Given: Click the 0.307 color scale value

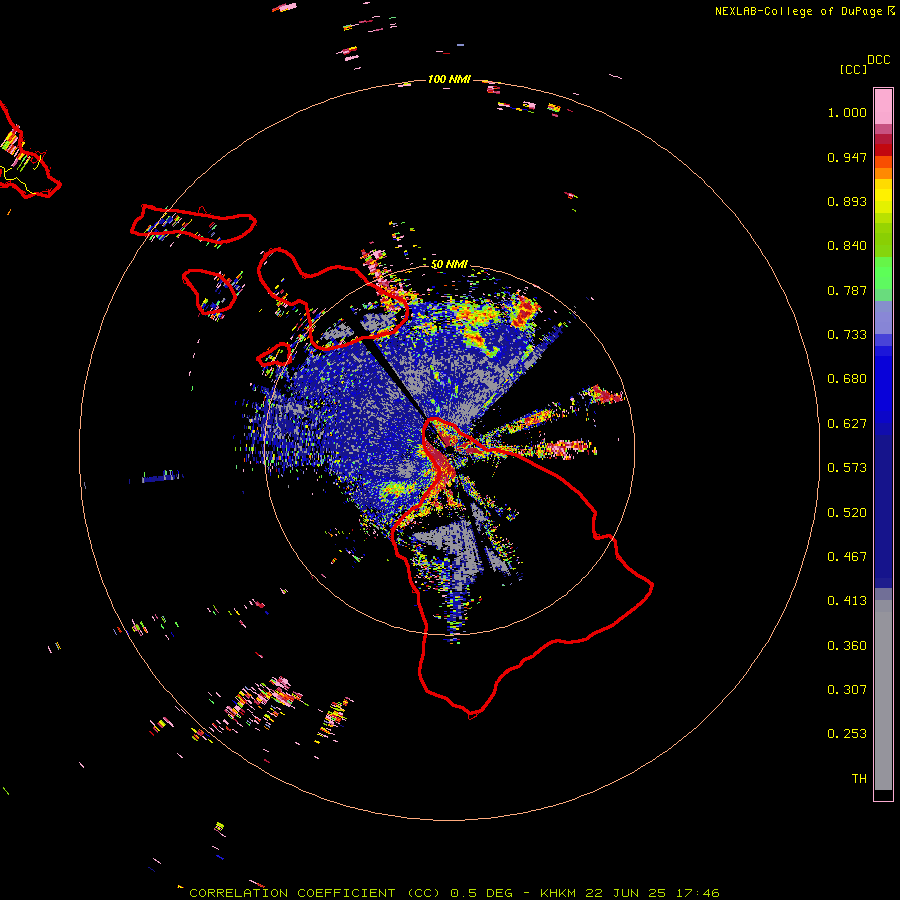Looking at the screenshot, I should [847, 690].
